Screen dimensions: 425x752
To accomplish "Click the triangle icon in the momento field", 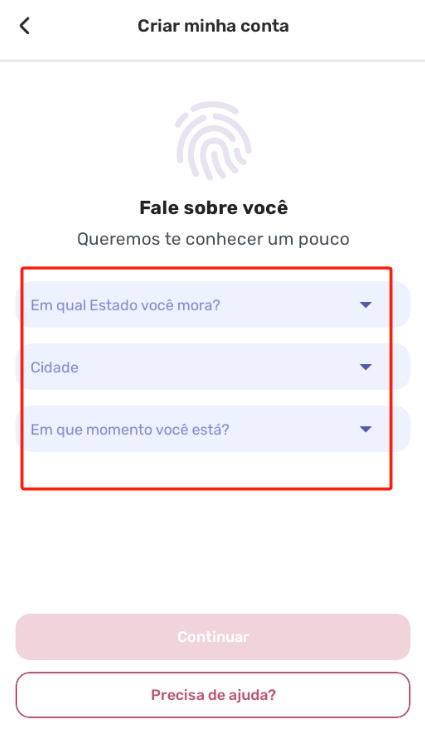I will tap(366, 429).
